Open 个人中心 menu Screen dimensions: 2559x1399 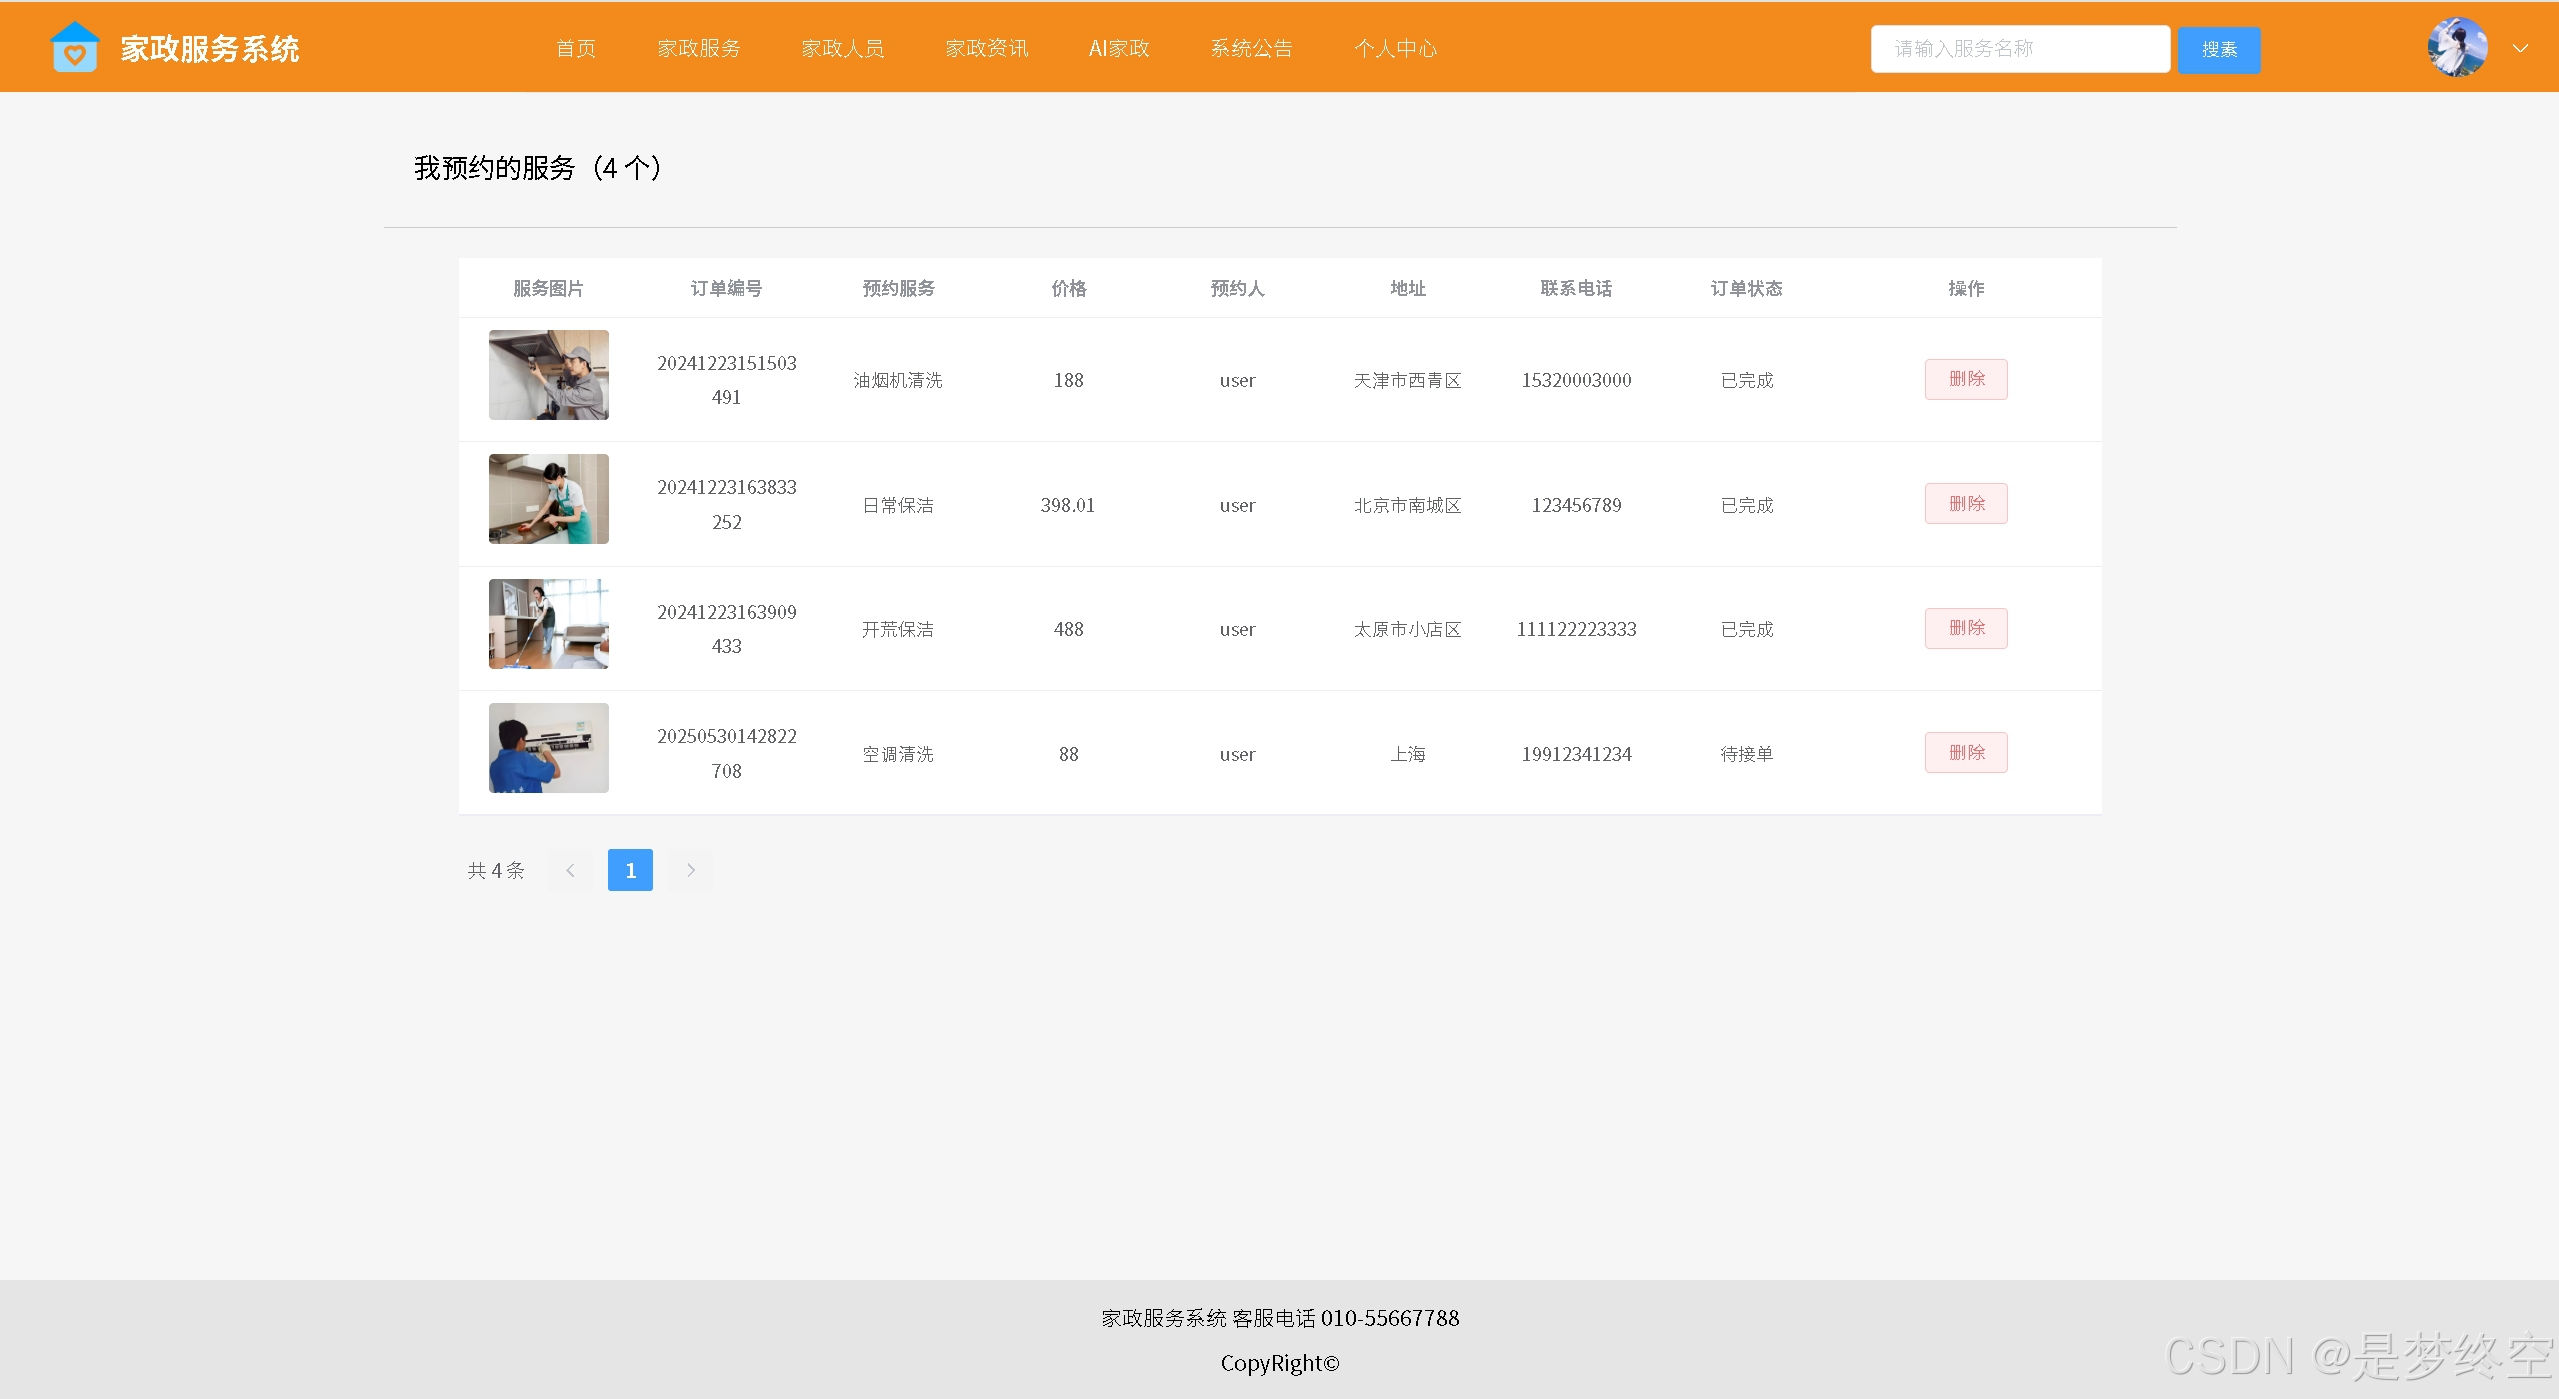pyautogui.click(x=1395, y=48)
